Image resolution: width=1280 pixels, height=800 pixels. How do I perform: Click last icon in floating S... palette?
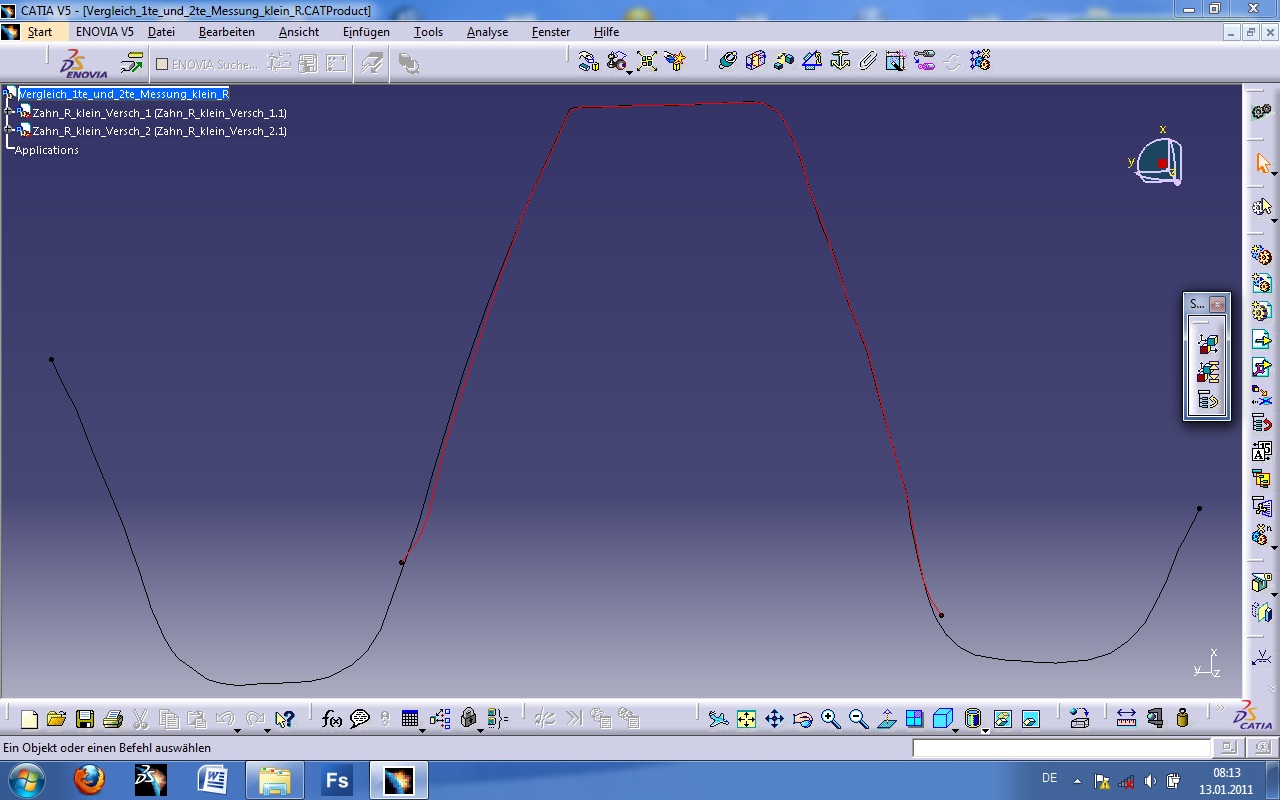1208,400
